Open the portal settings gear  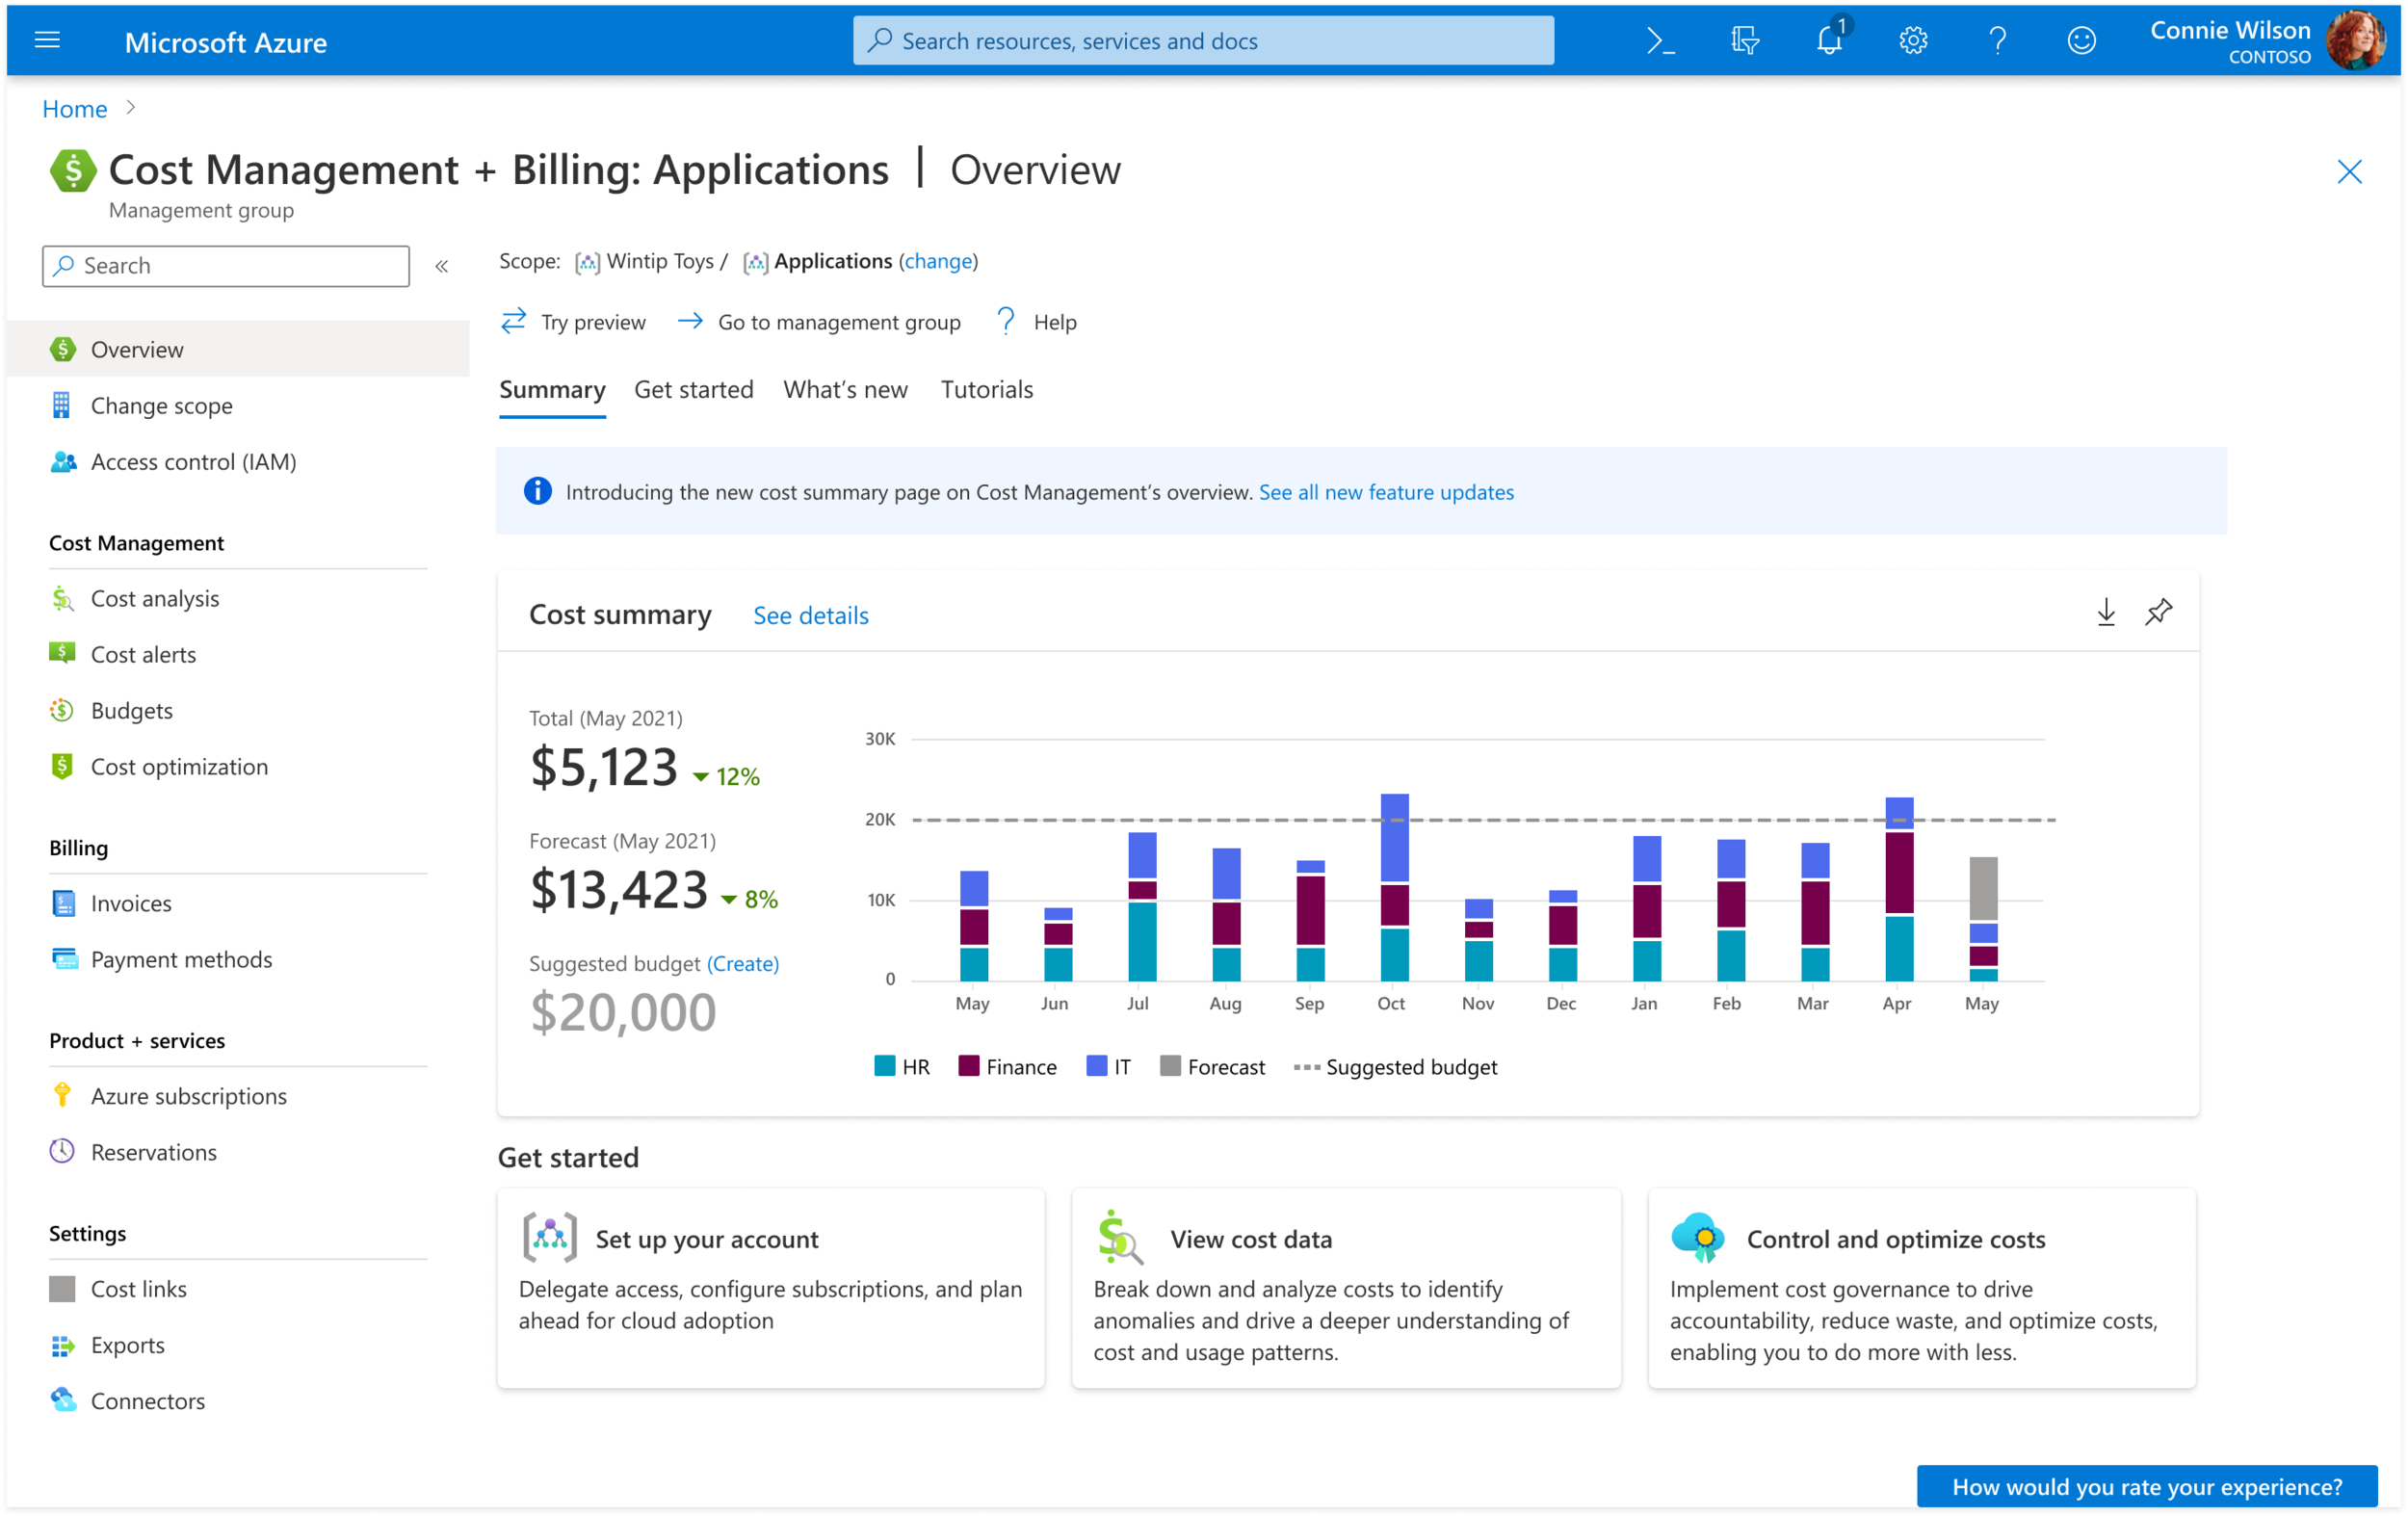pos(1913,41)
